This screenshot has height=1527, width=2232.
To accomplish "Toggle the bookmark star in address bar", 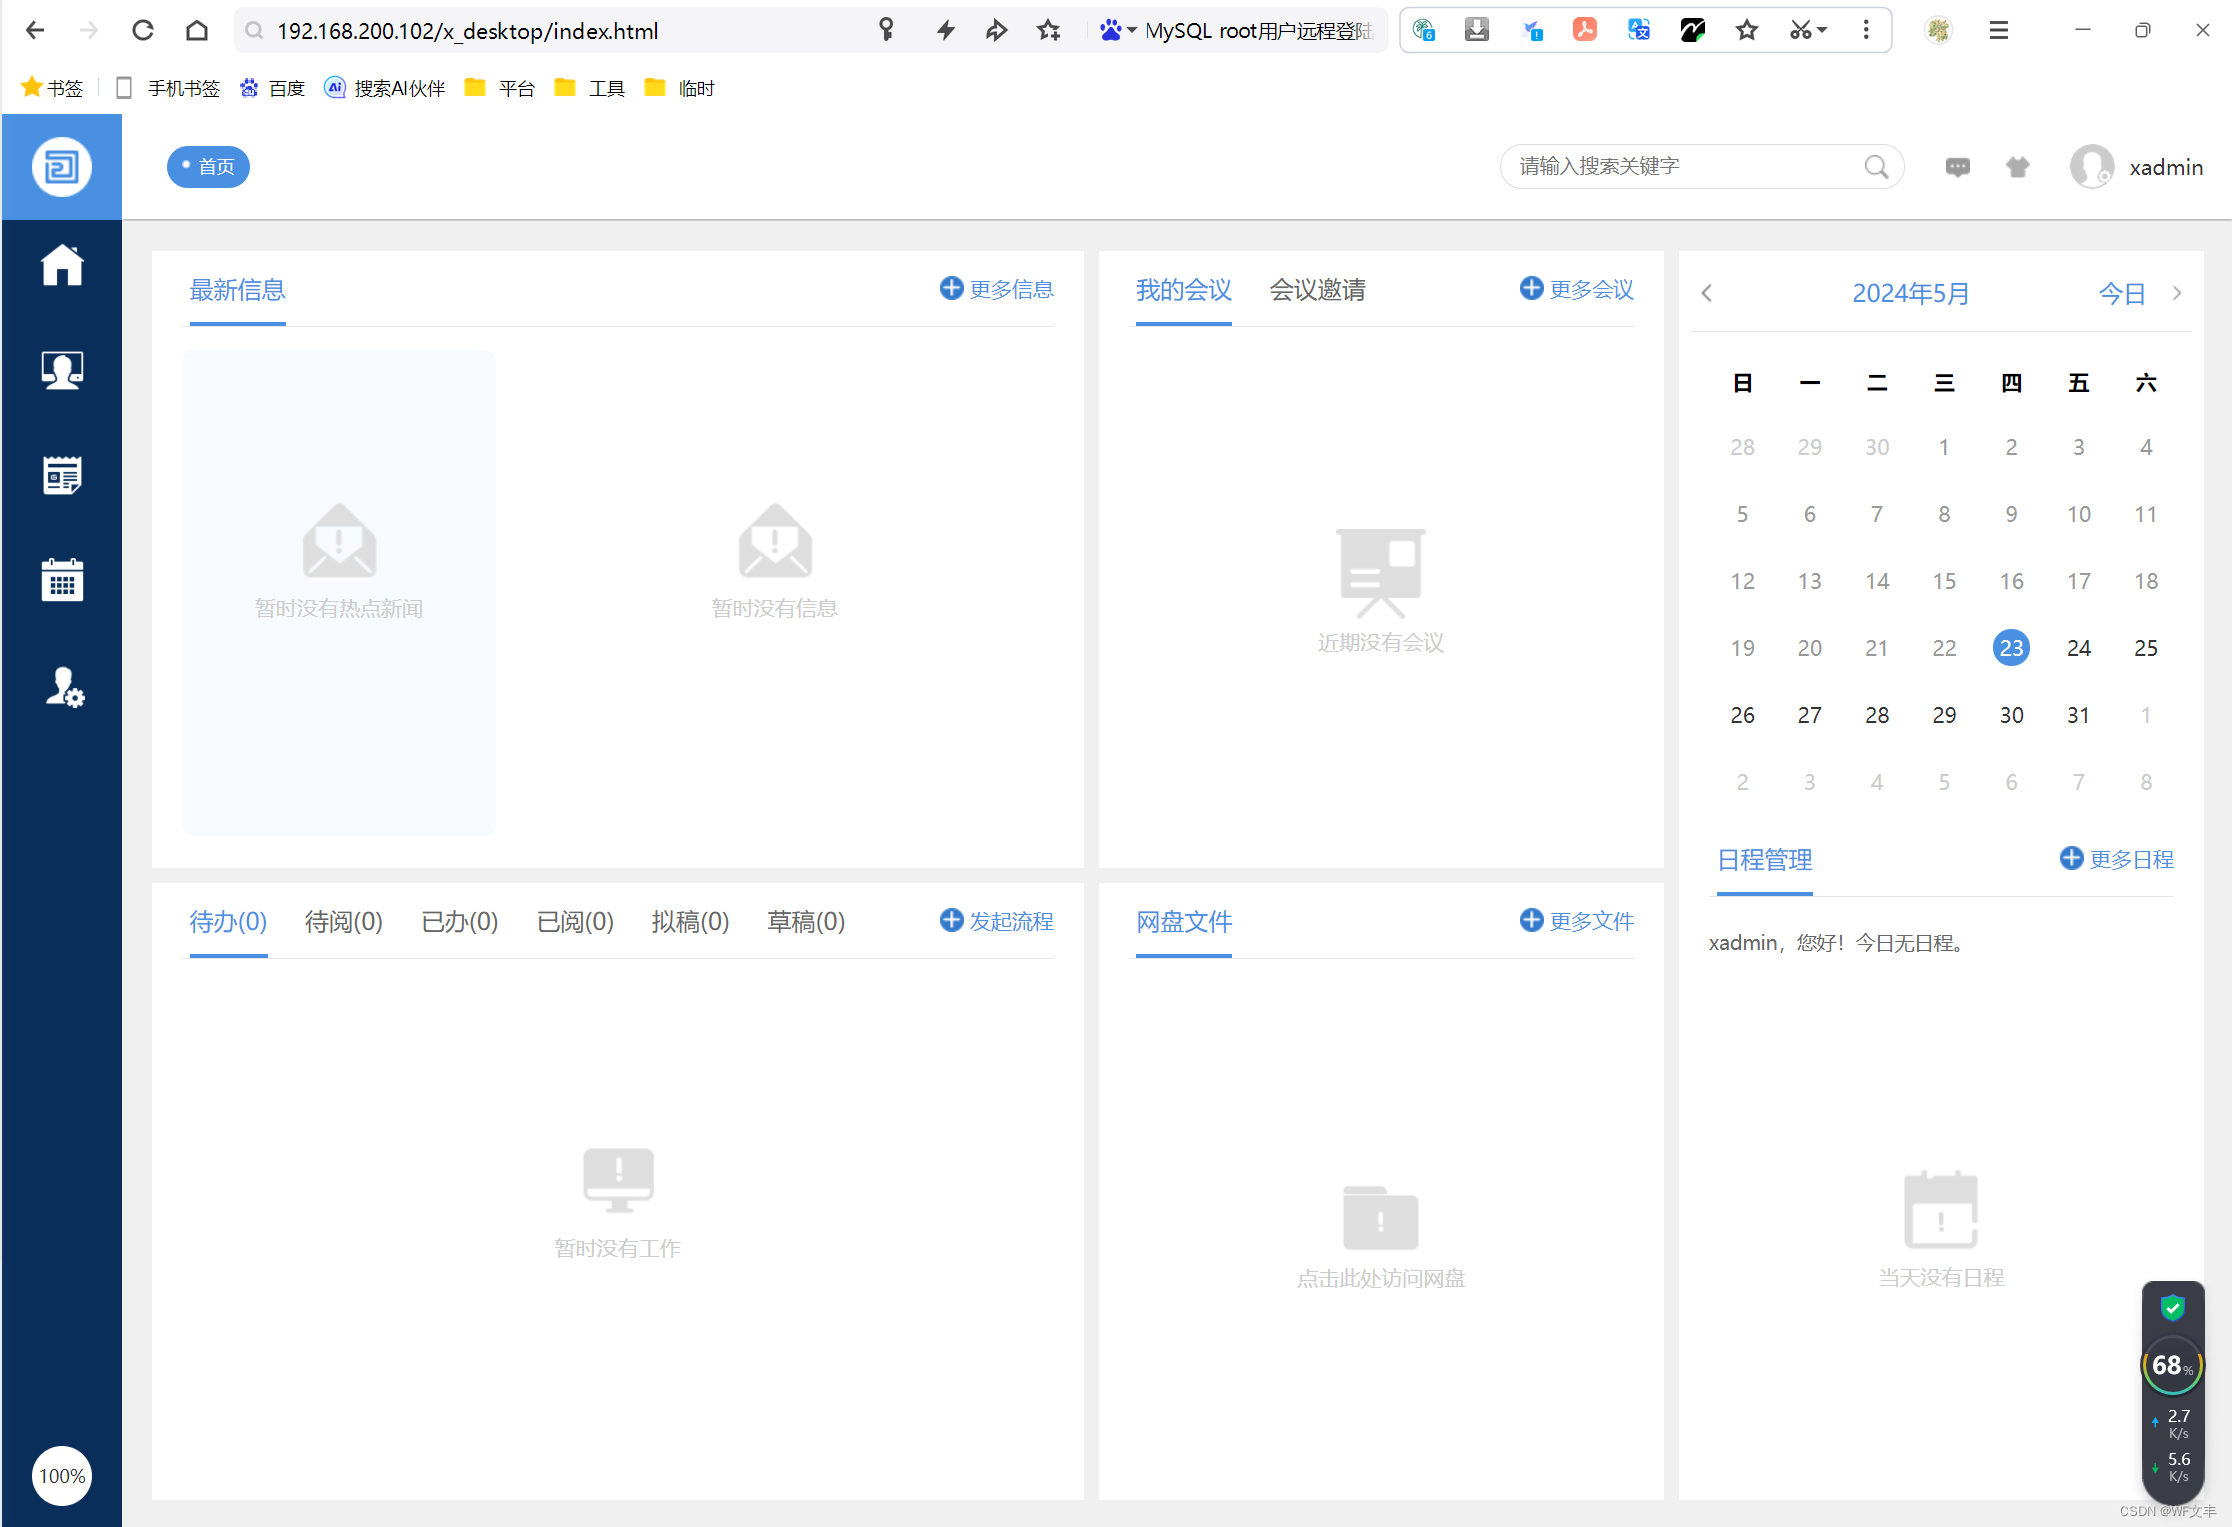I will (1048, 30).
